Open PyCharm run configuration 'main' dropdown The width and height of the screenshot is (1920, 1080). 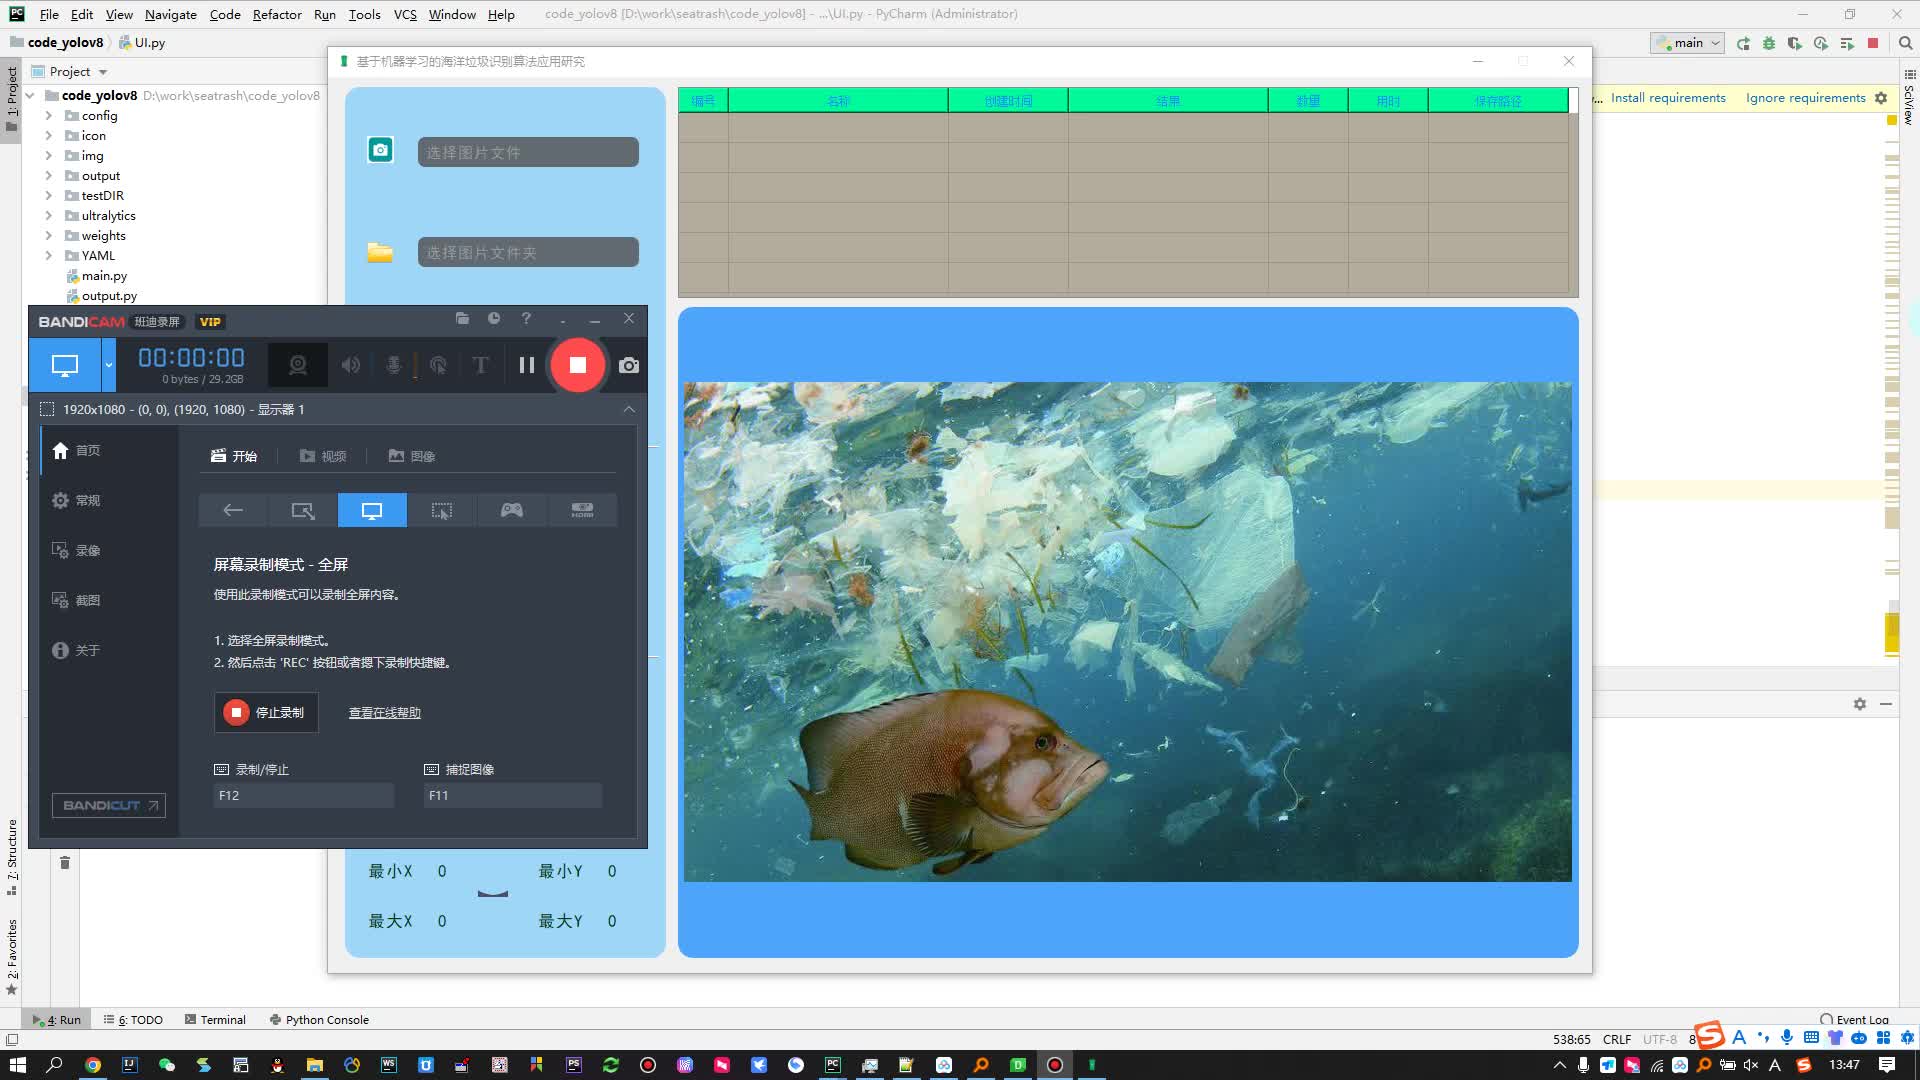[1688, 43]
